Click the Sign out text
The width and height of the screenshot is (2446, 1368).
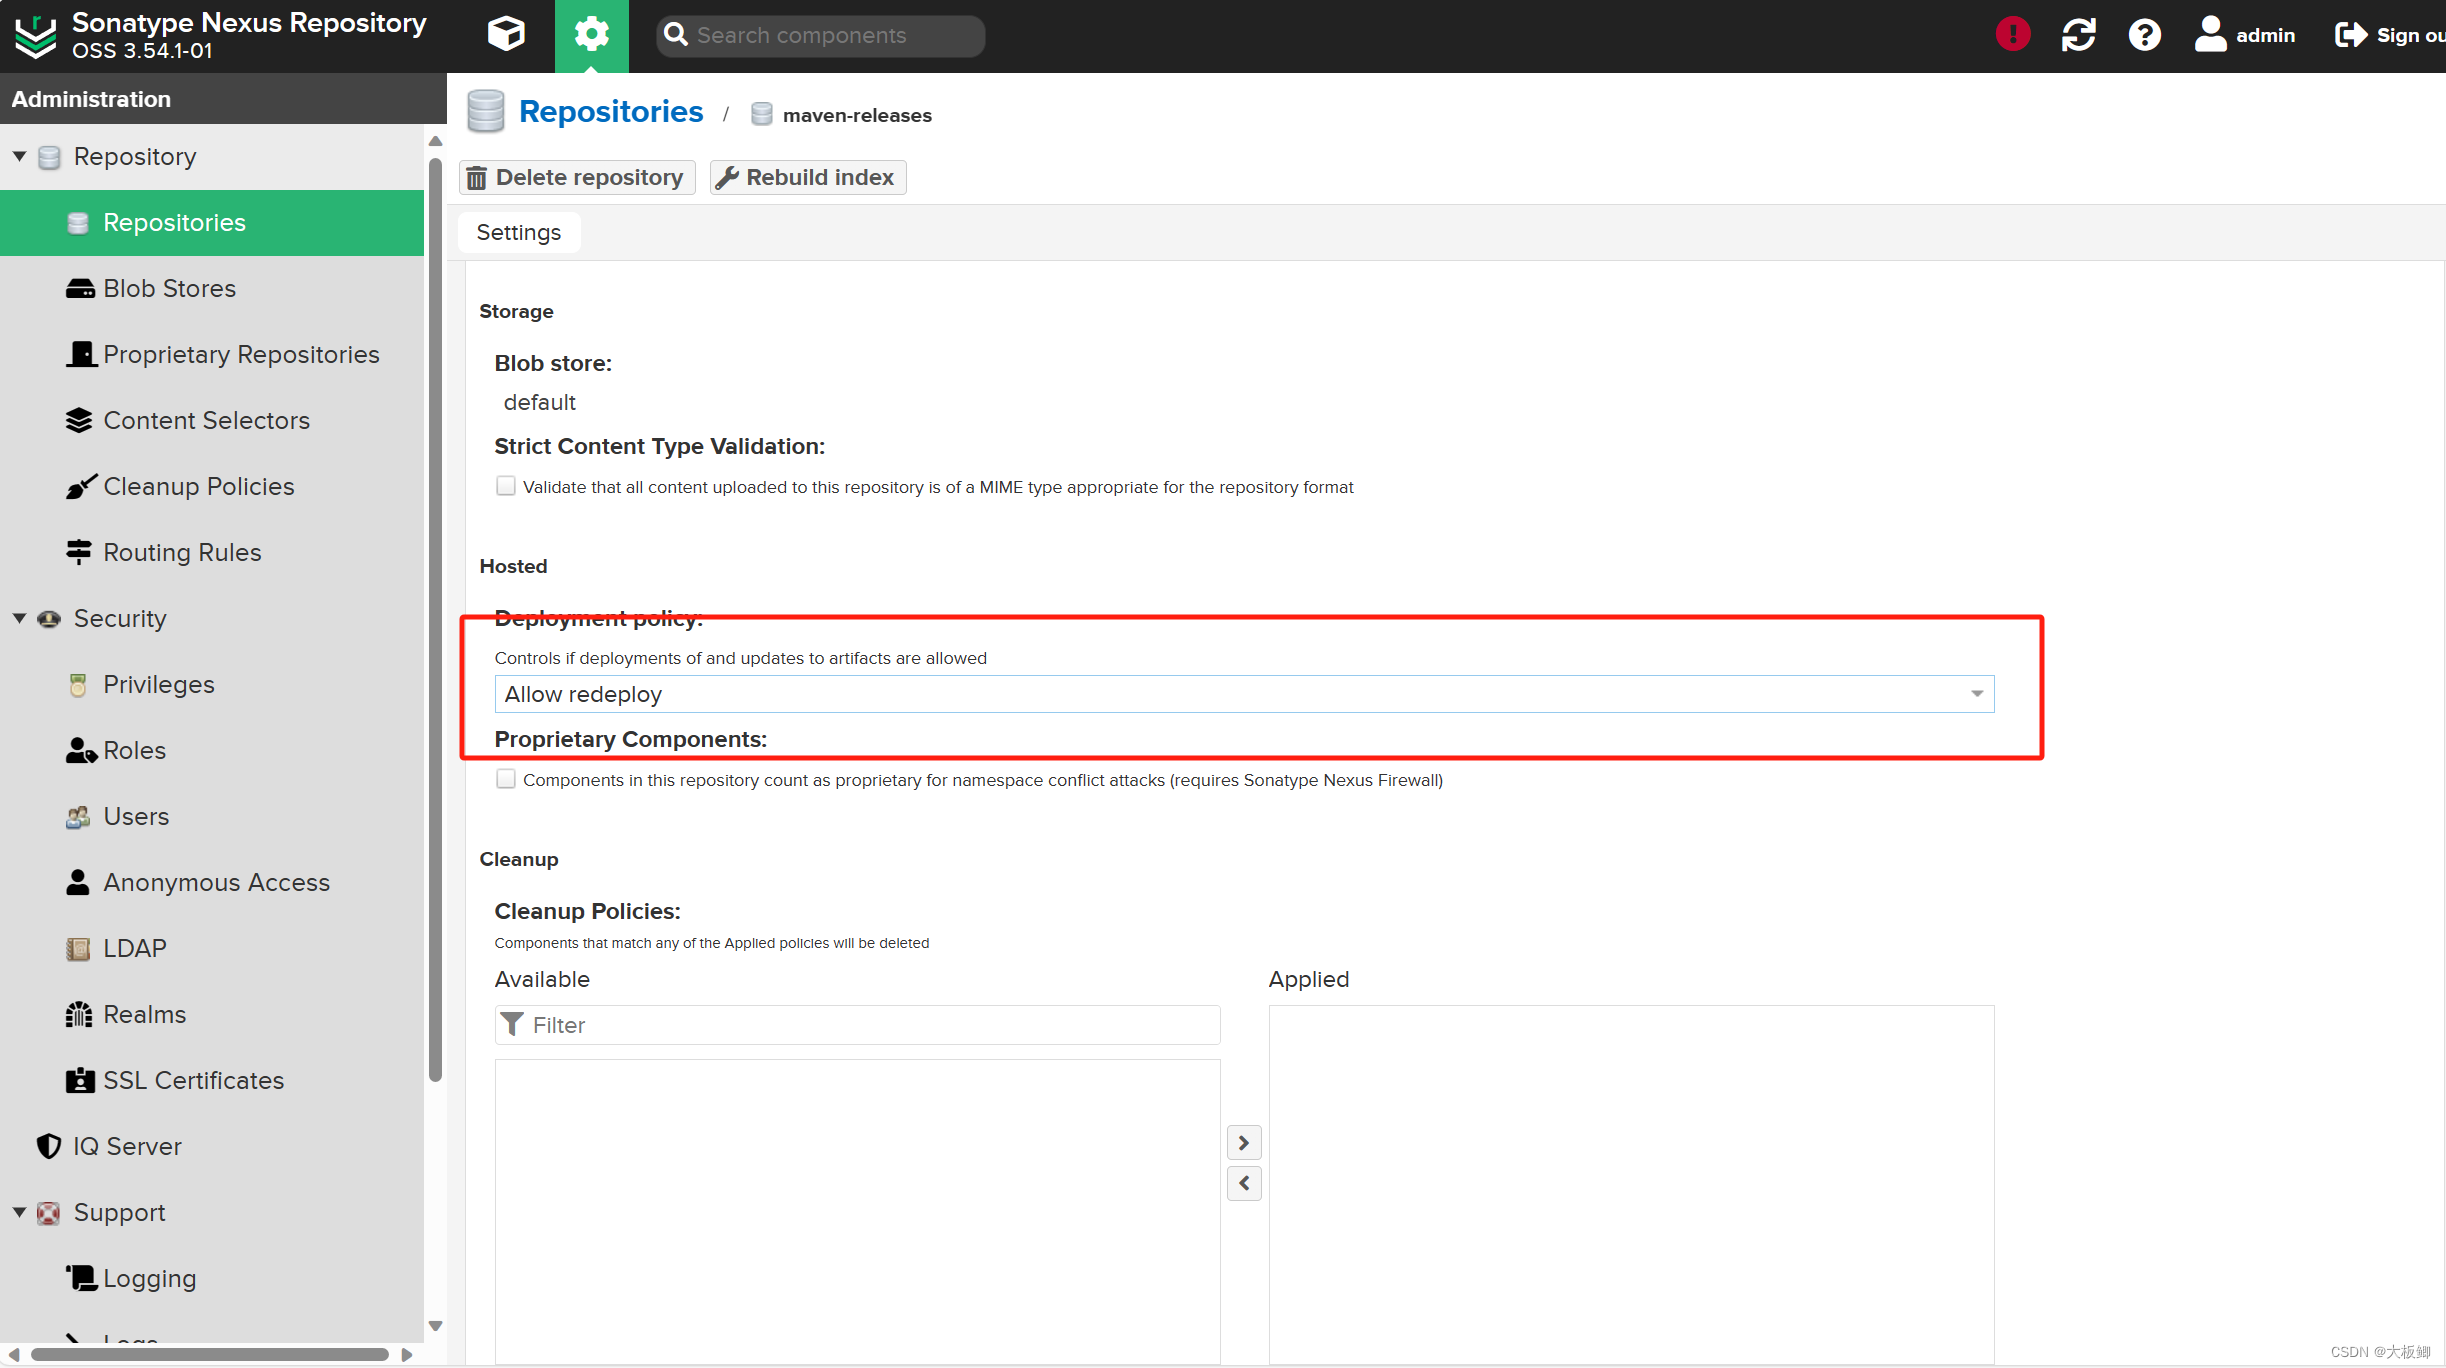click(x=2411, y=35)
